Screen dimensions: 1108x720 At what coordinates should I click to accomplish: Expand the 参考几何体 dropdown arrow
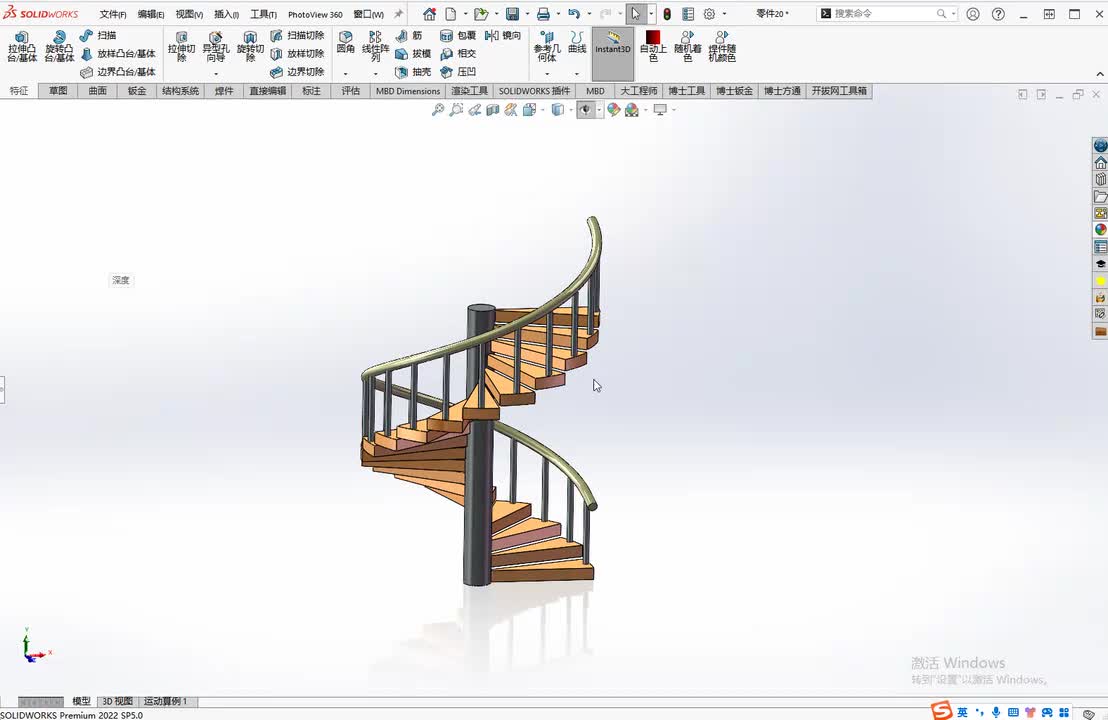coord(547,73)
